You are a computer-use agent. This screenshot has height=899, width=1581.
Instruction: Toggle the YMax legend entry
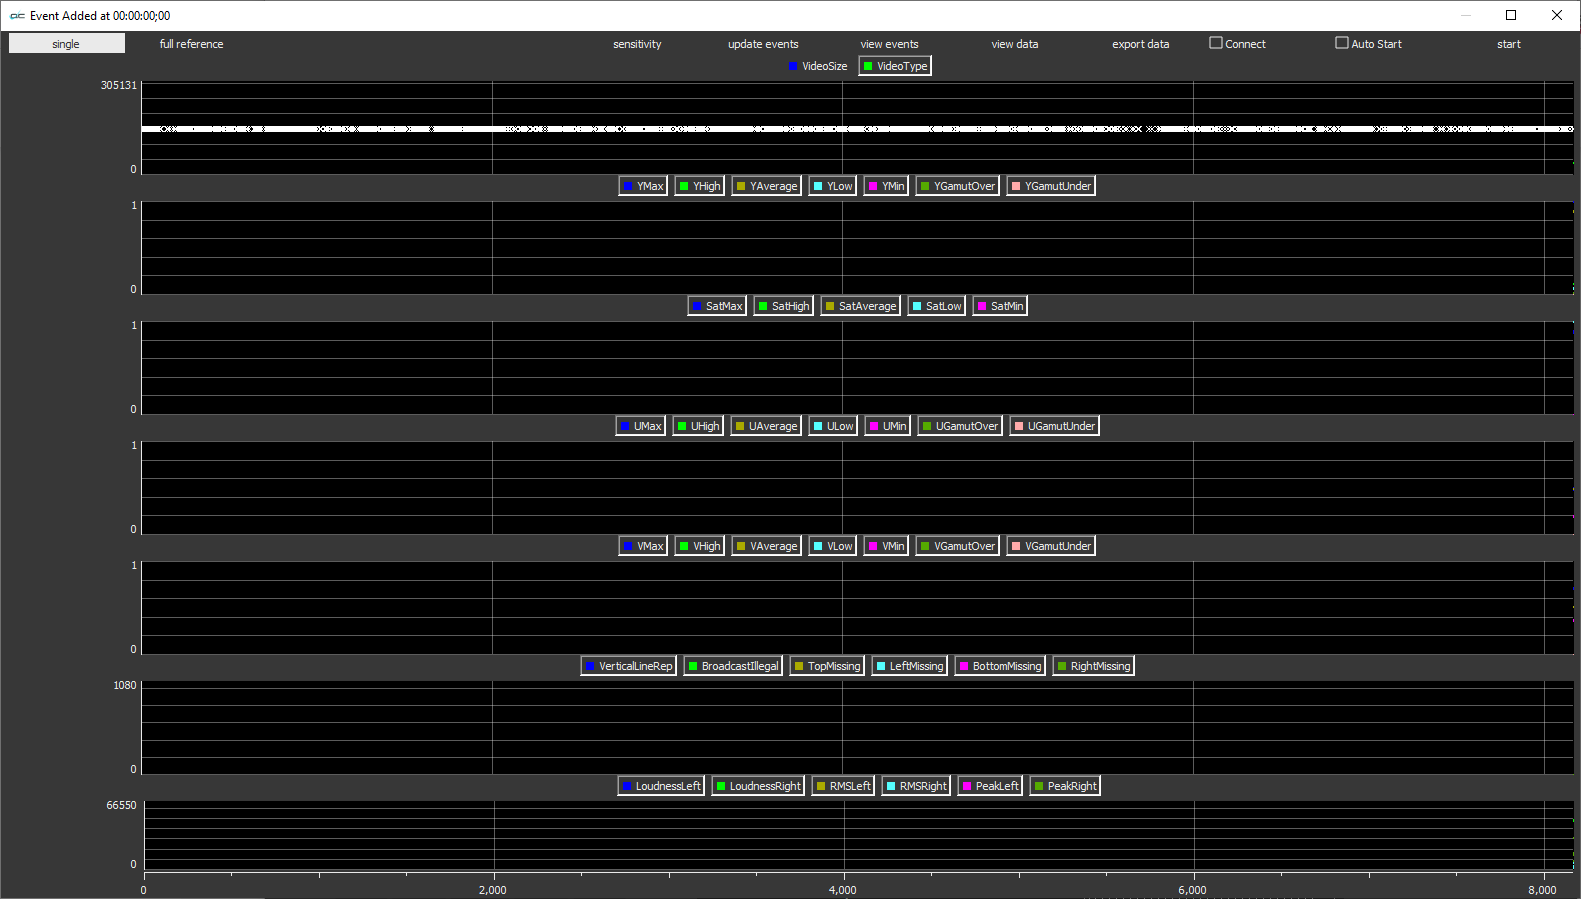[643, 186]
